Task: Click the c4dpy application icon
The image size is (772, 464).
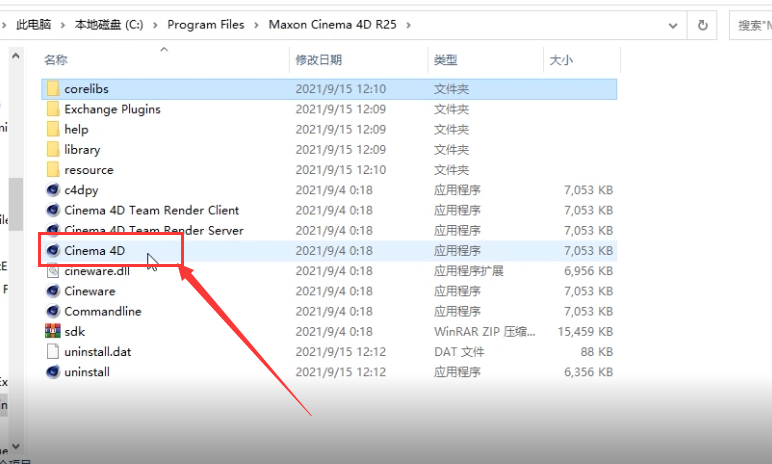Action: click(x=53, y=190)
